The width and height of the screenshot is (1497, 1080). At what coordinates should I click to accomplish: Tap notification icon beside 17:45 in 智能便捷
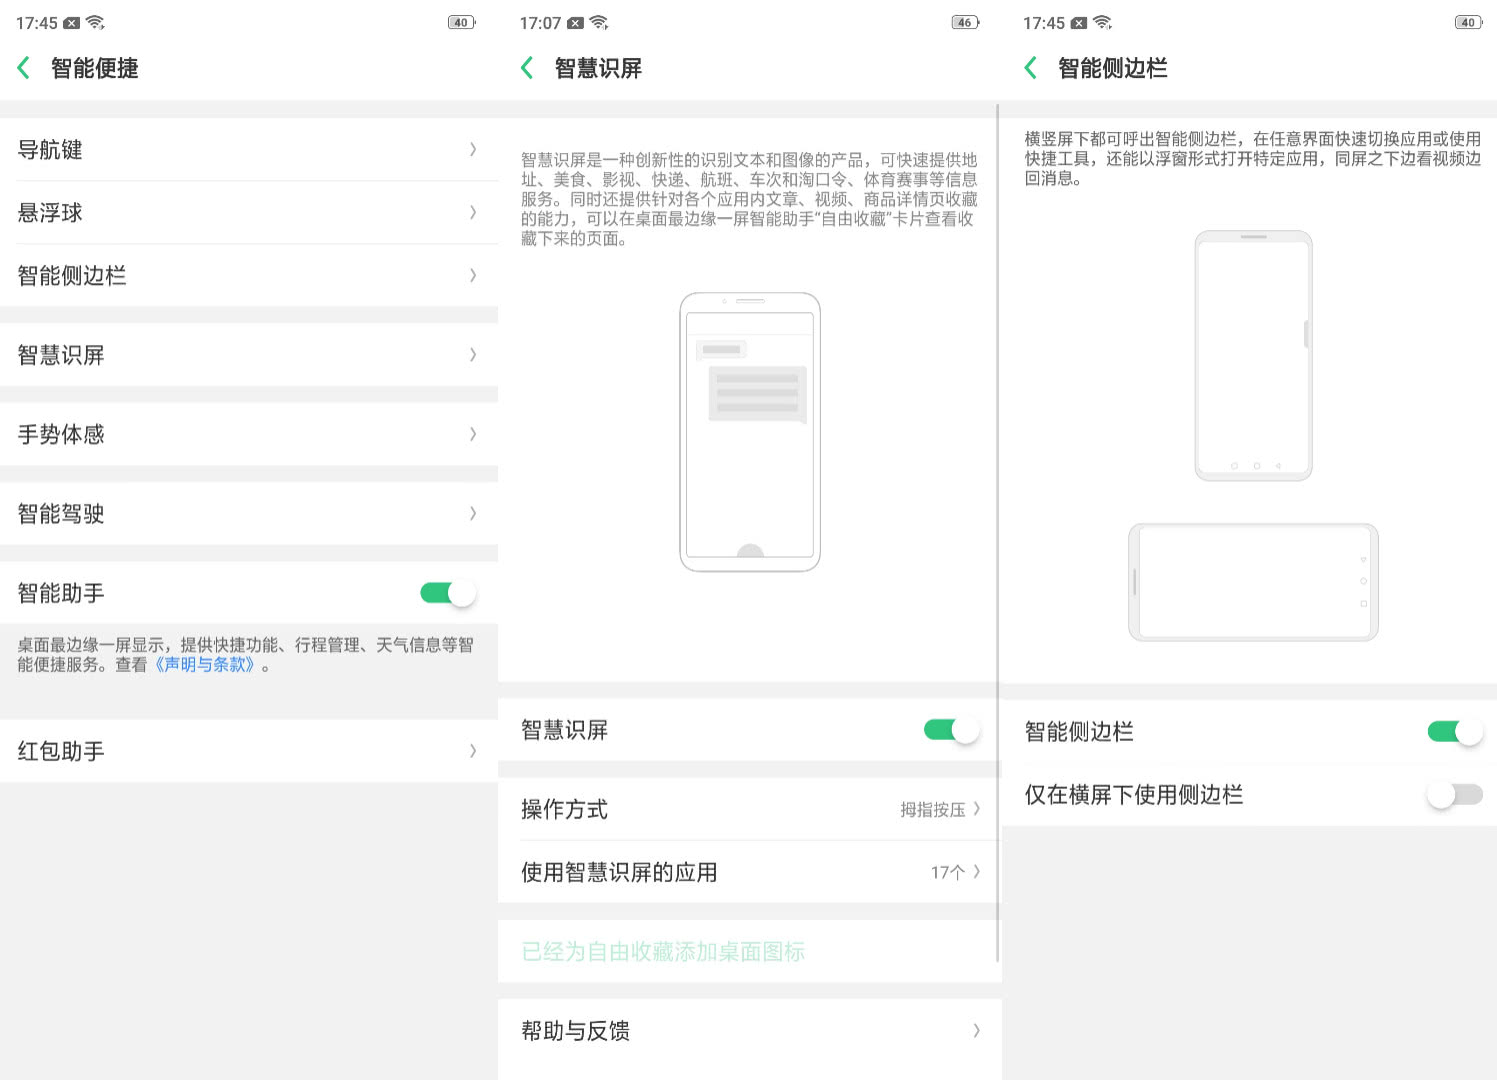[72, 23]
